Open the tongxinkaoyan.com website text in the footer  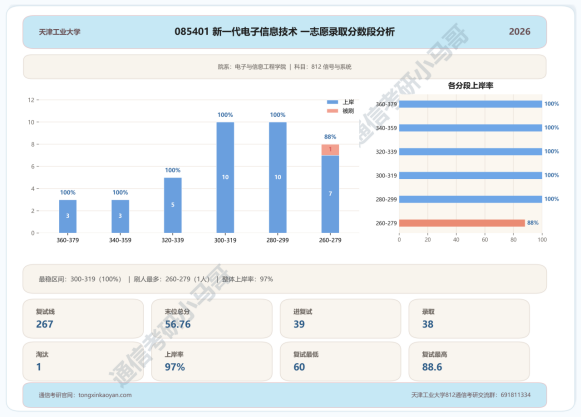105,395
